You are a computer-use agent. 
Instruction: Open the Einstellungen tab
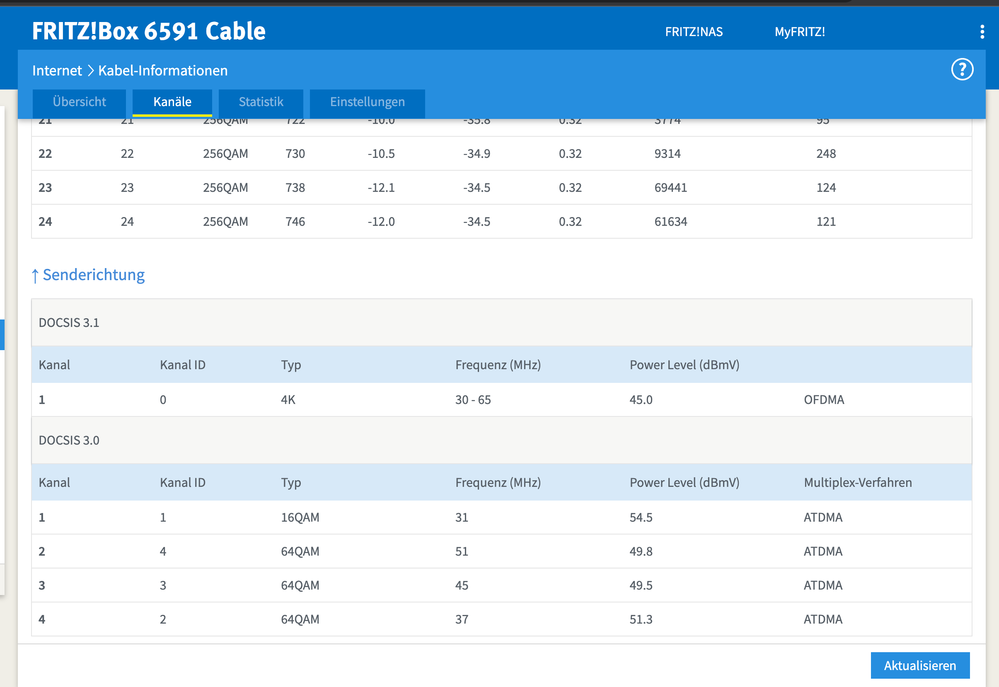point(367,102)
